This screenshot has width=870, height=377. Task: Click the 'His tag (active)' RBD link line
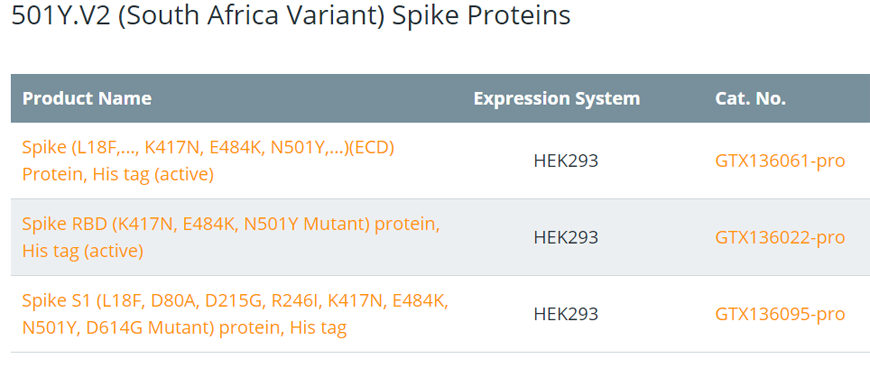[83, 251]
